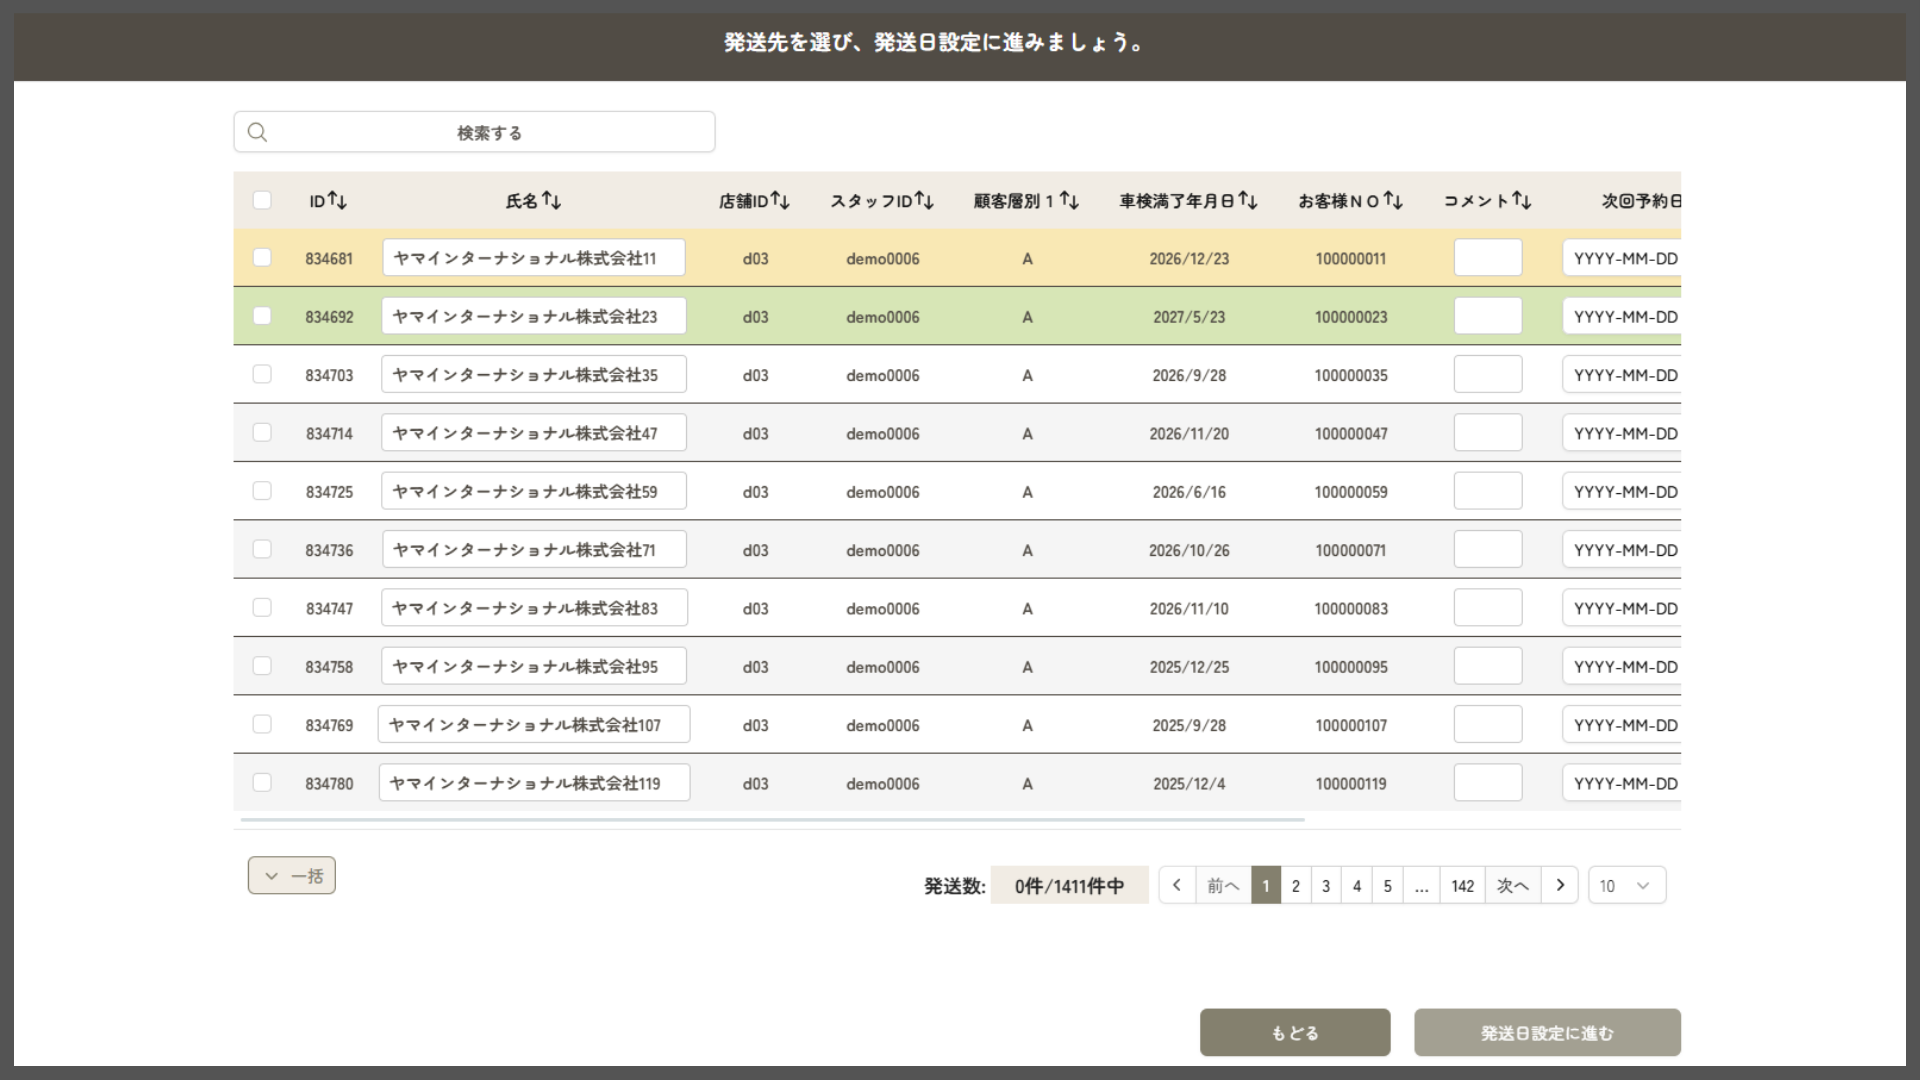Screen dimensions: 1920x1080
Task: Jump to last page 142
Action: pos(1462,886)
